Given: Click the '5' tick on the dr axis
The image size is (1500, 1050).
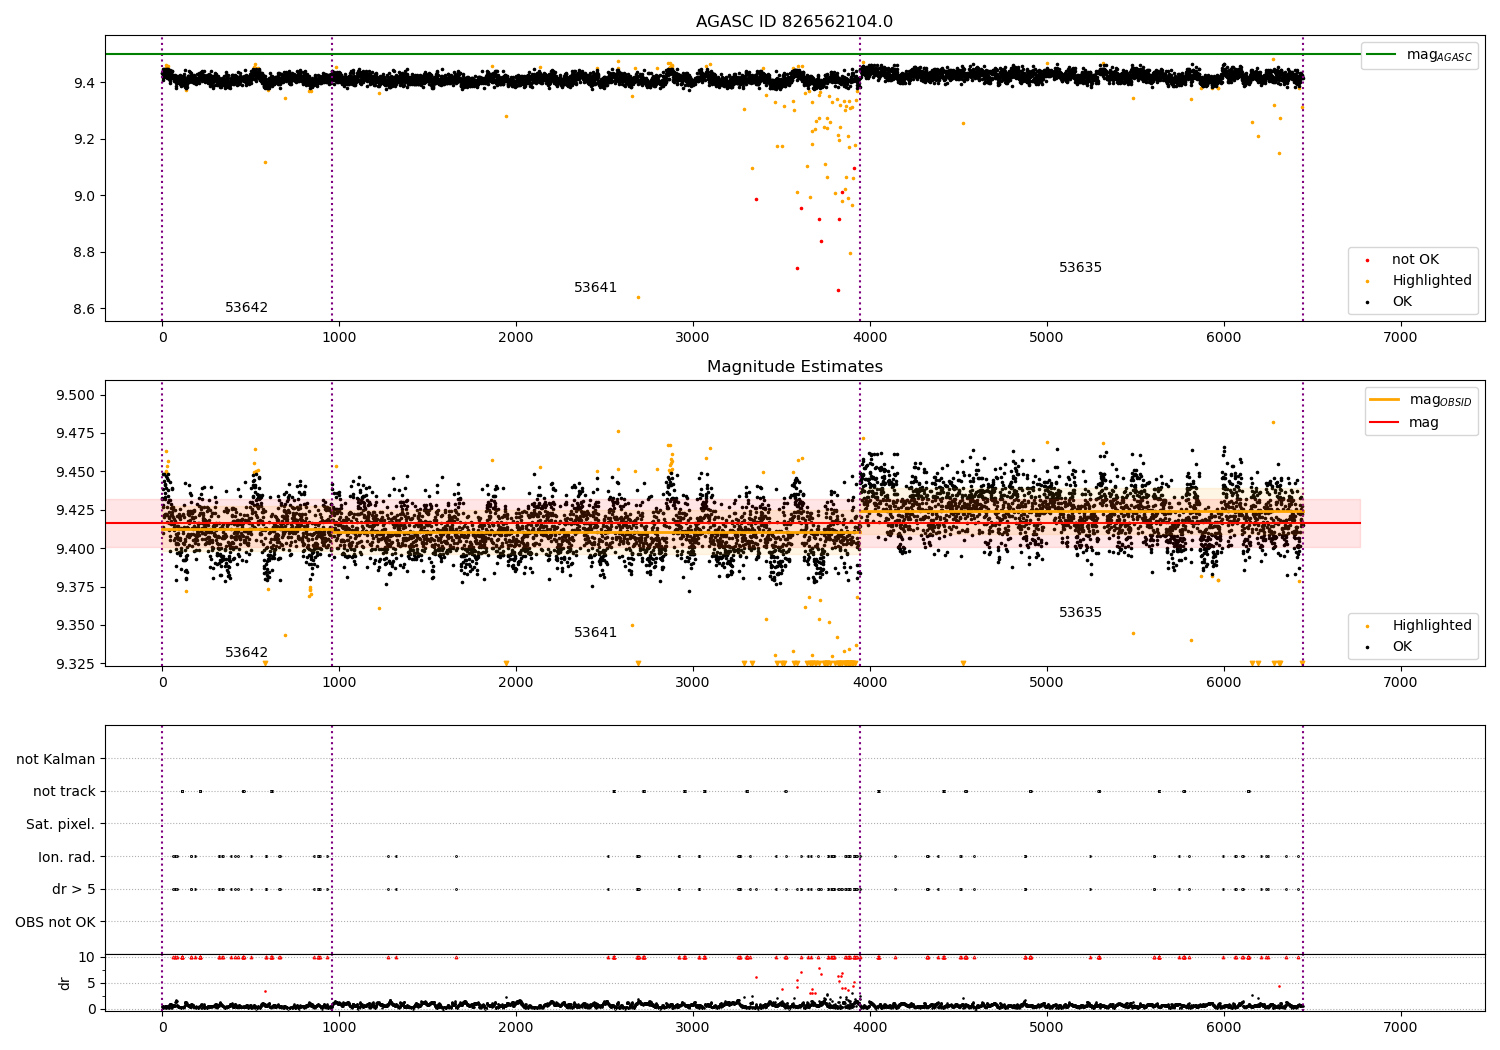Looking at the screenshot, I should click(x=92, y=983).
